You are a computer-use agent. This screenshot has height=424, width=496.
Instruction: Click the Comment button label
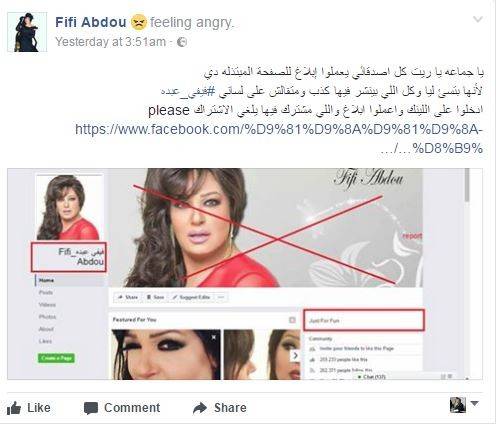(132, 408)
